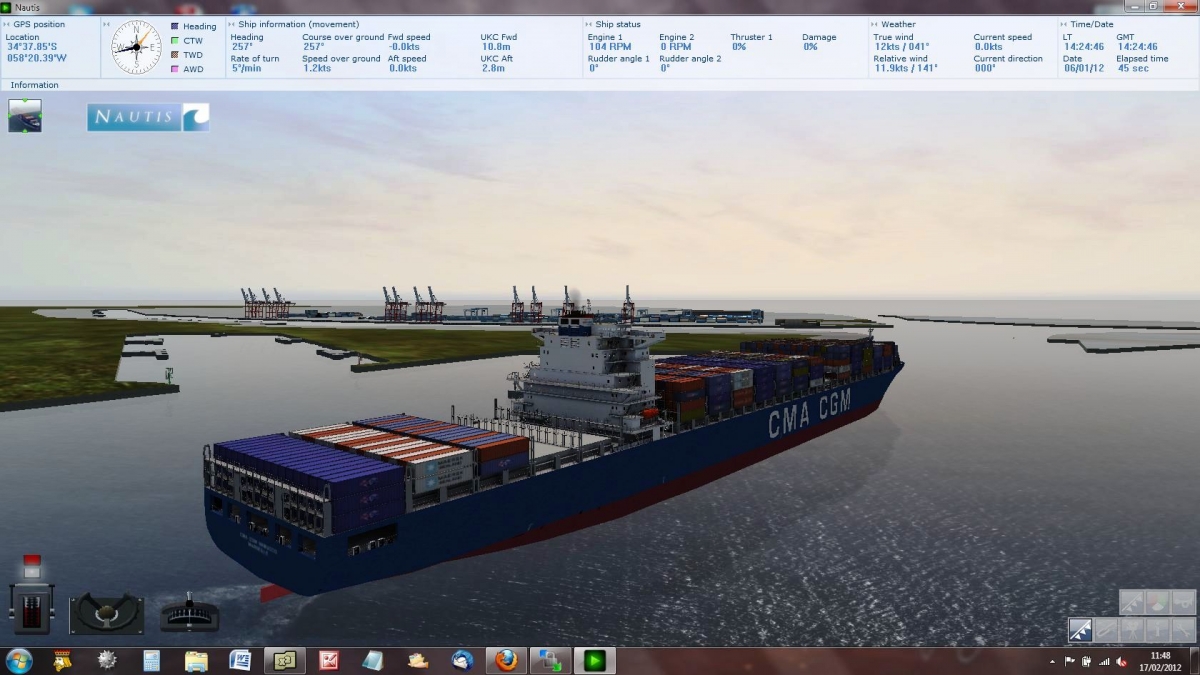This screenshot has height=675, width=1200.
Task: Click the muted volume tray icon
Action: [1120, 662]
